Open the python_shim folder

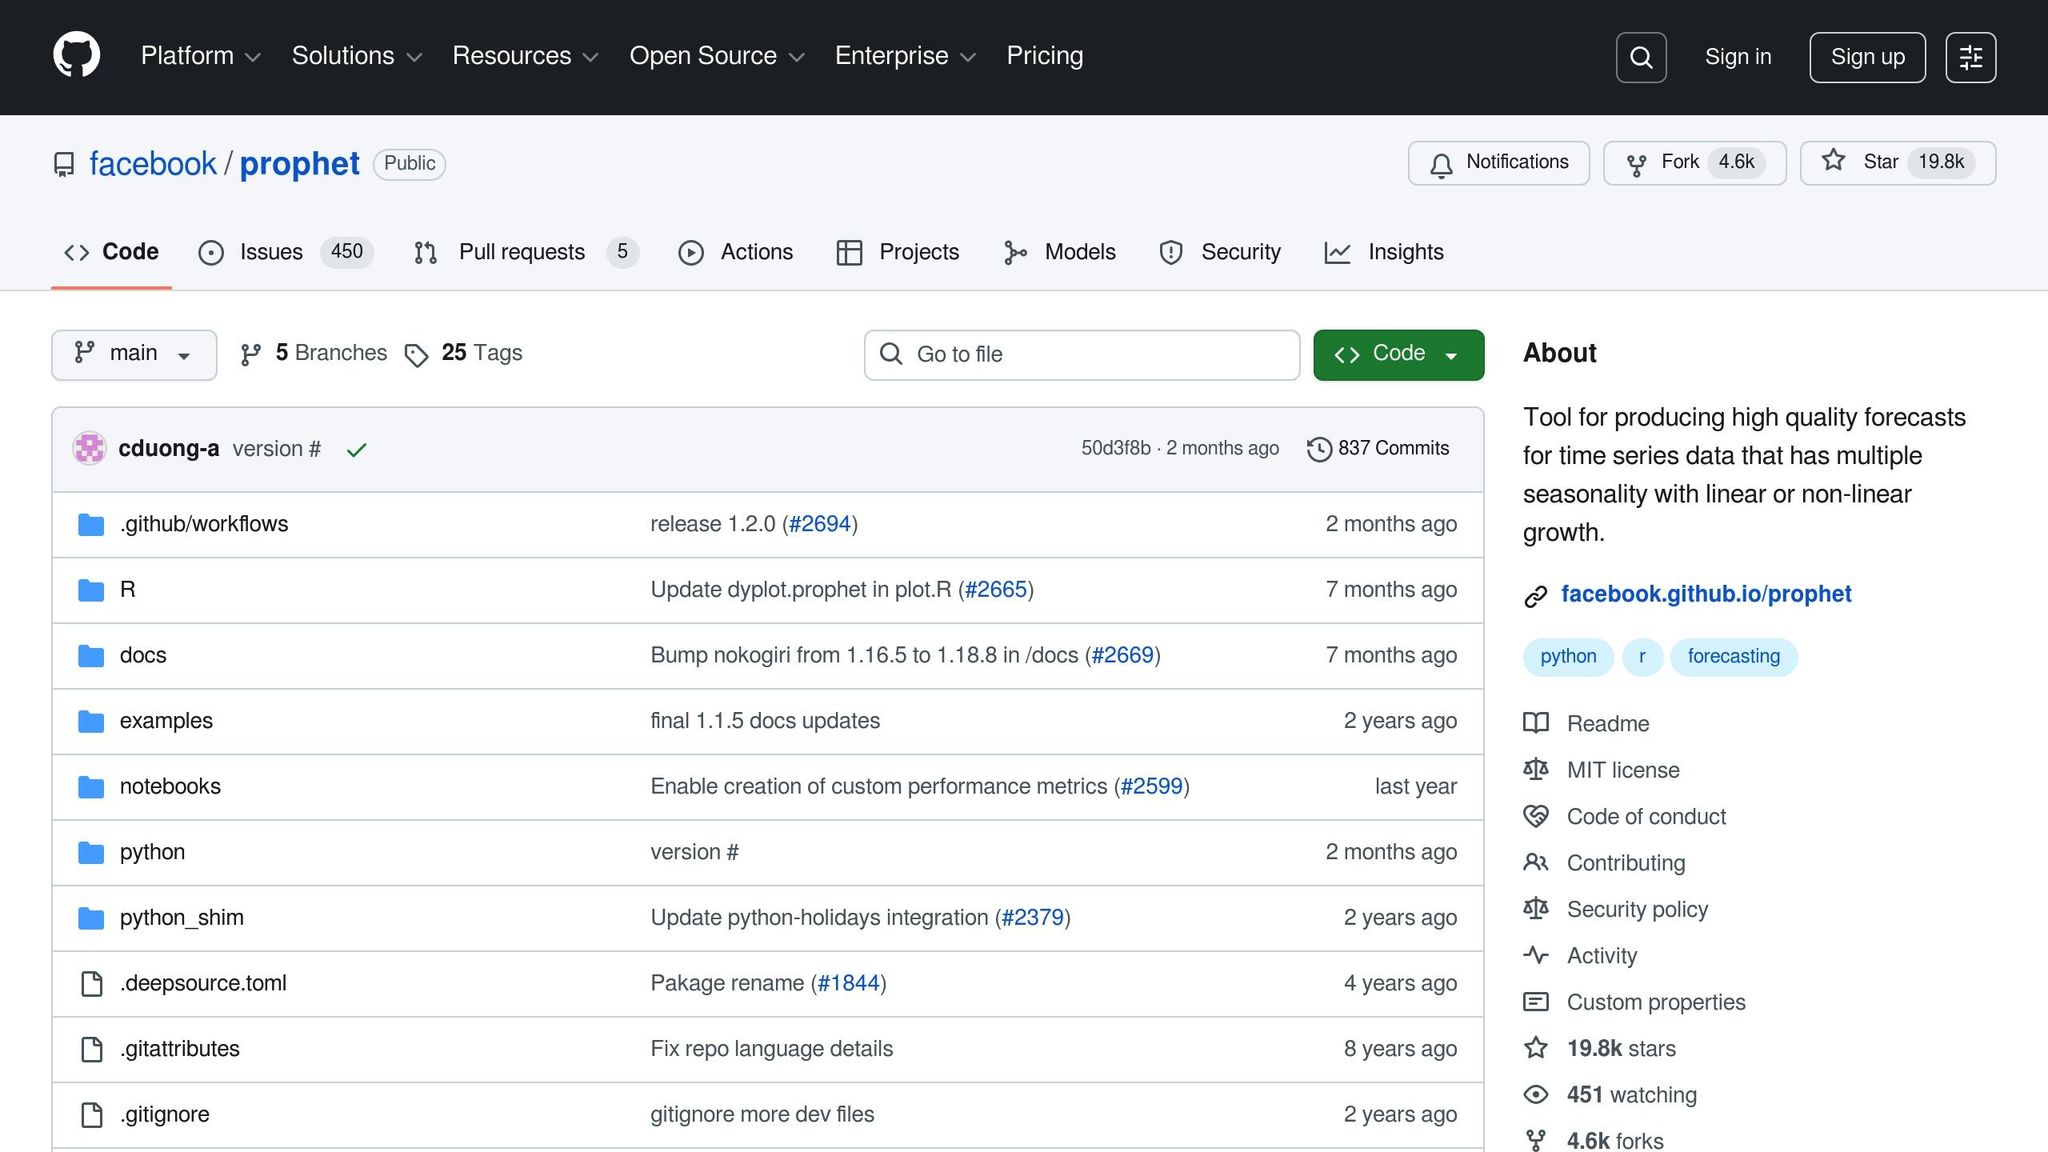tap(181, 918)
